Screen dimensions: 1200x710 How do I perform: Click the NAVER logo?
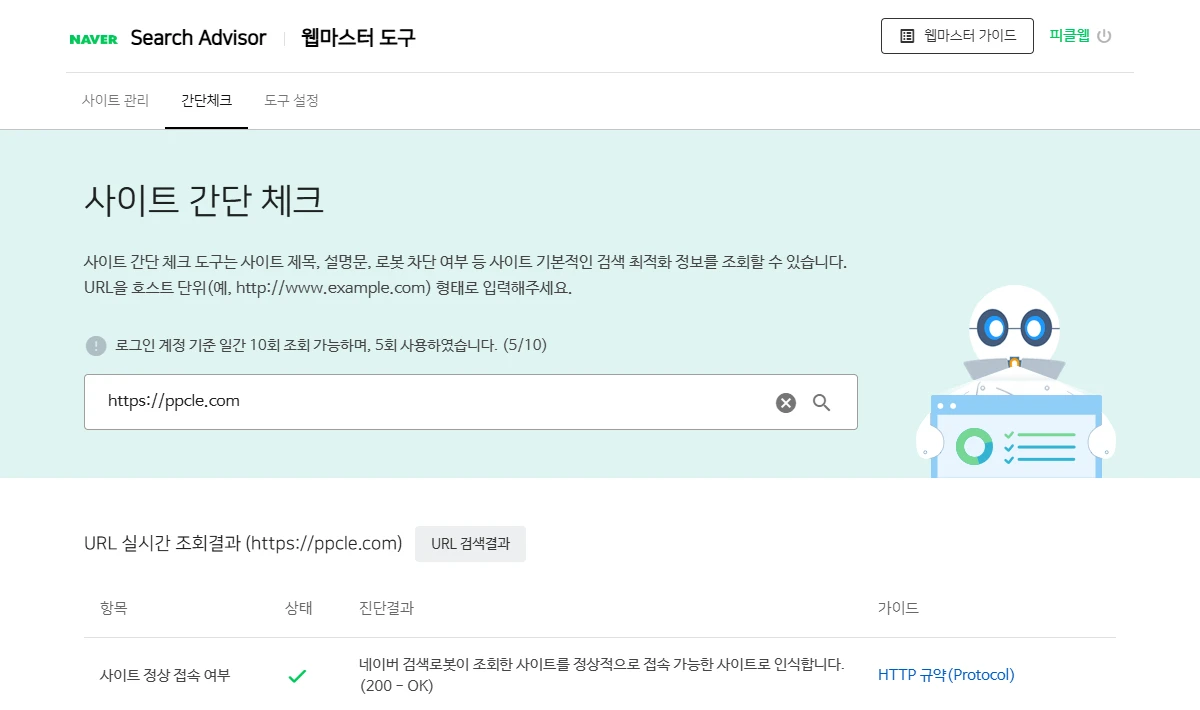(x=92, y=37)
